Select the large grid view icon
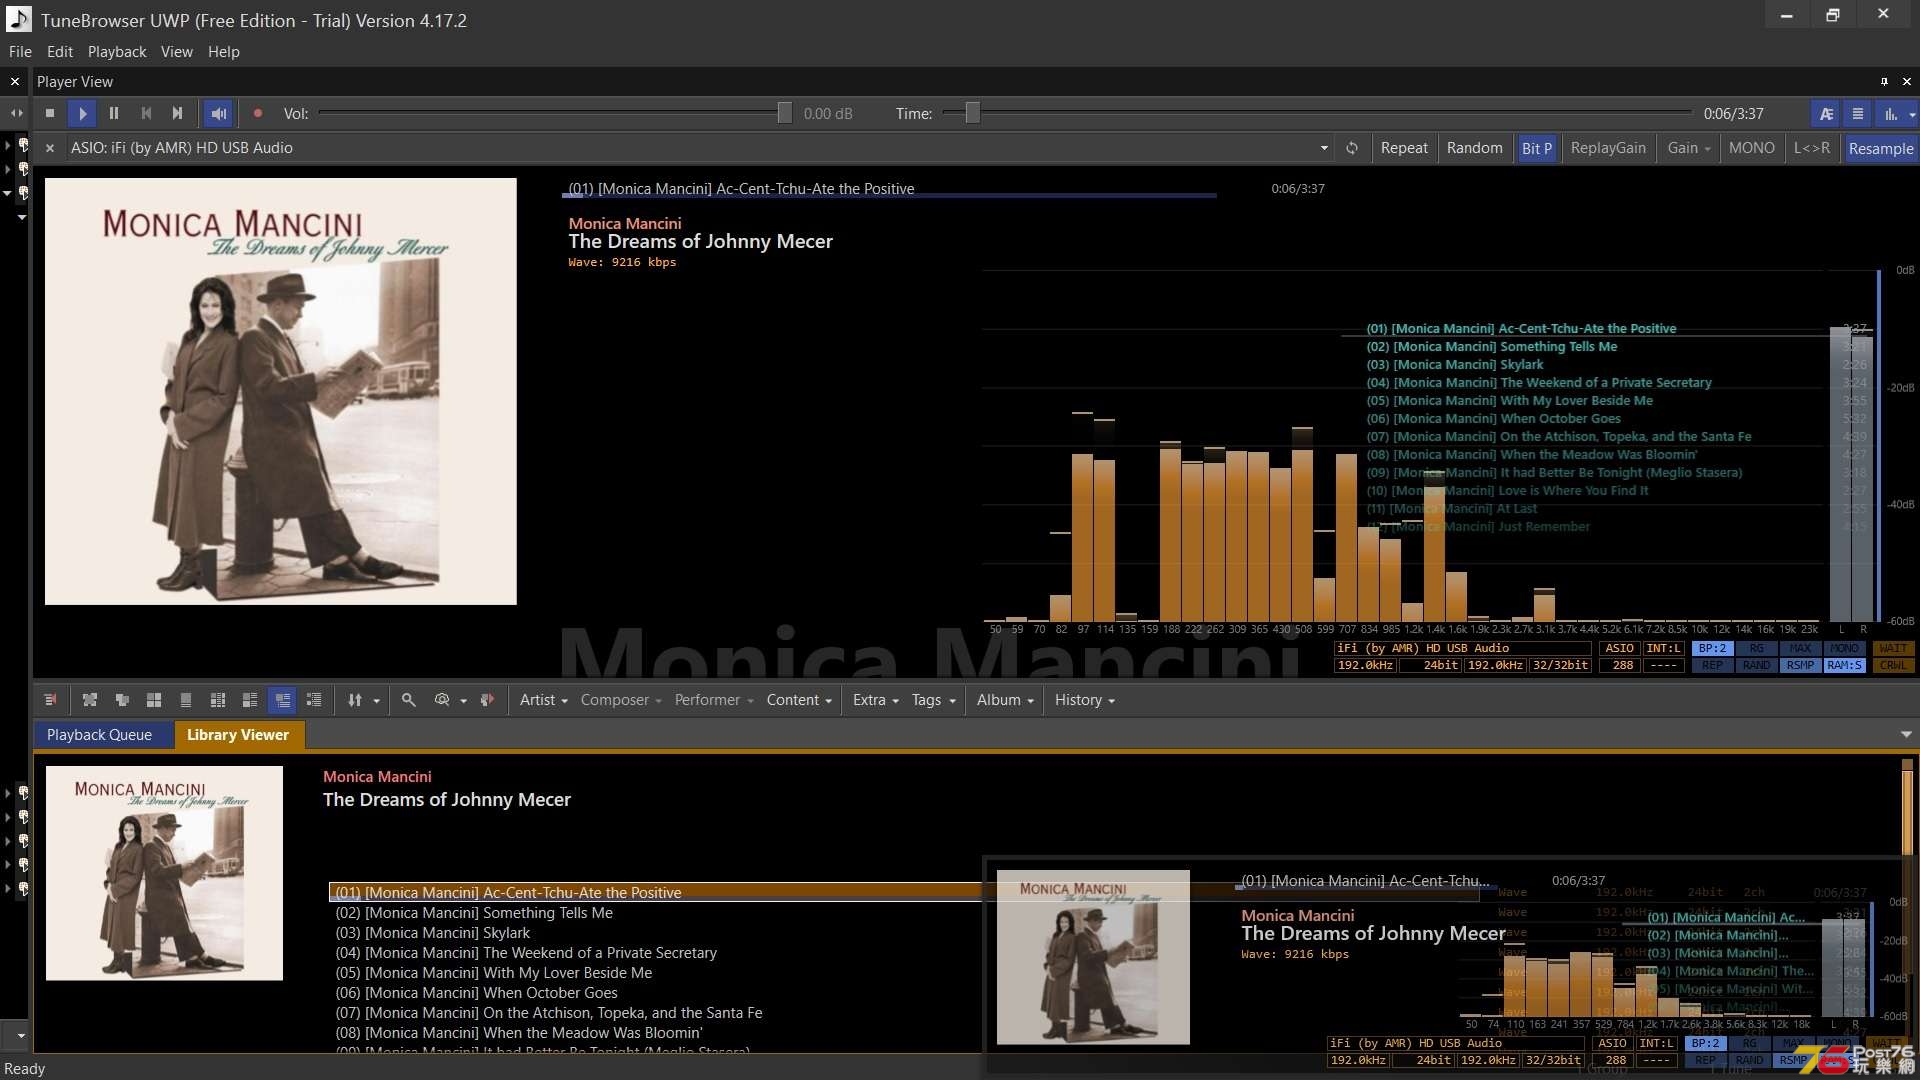 pyautogui.click(x=154, y=700)
